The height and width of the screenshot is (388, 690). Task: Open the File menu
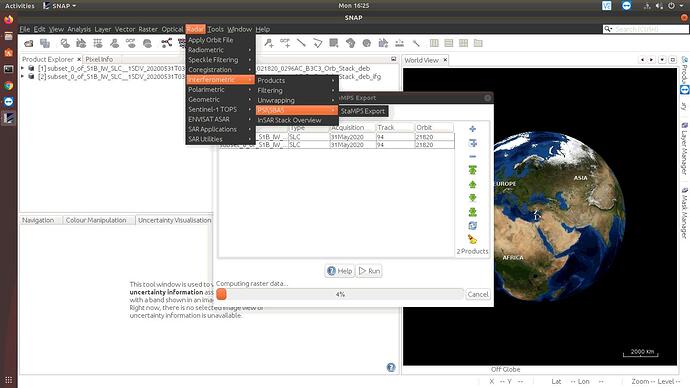click(x=25, y=29)
